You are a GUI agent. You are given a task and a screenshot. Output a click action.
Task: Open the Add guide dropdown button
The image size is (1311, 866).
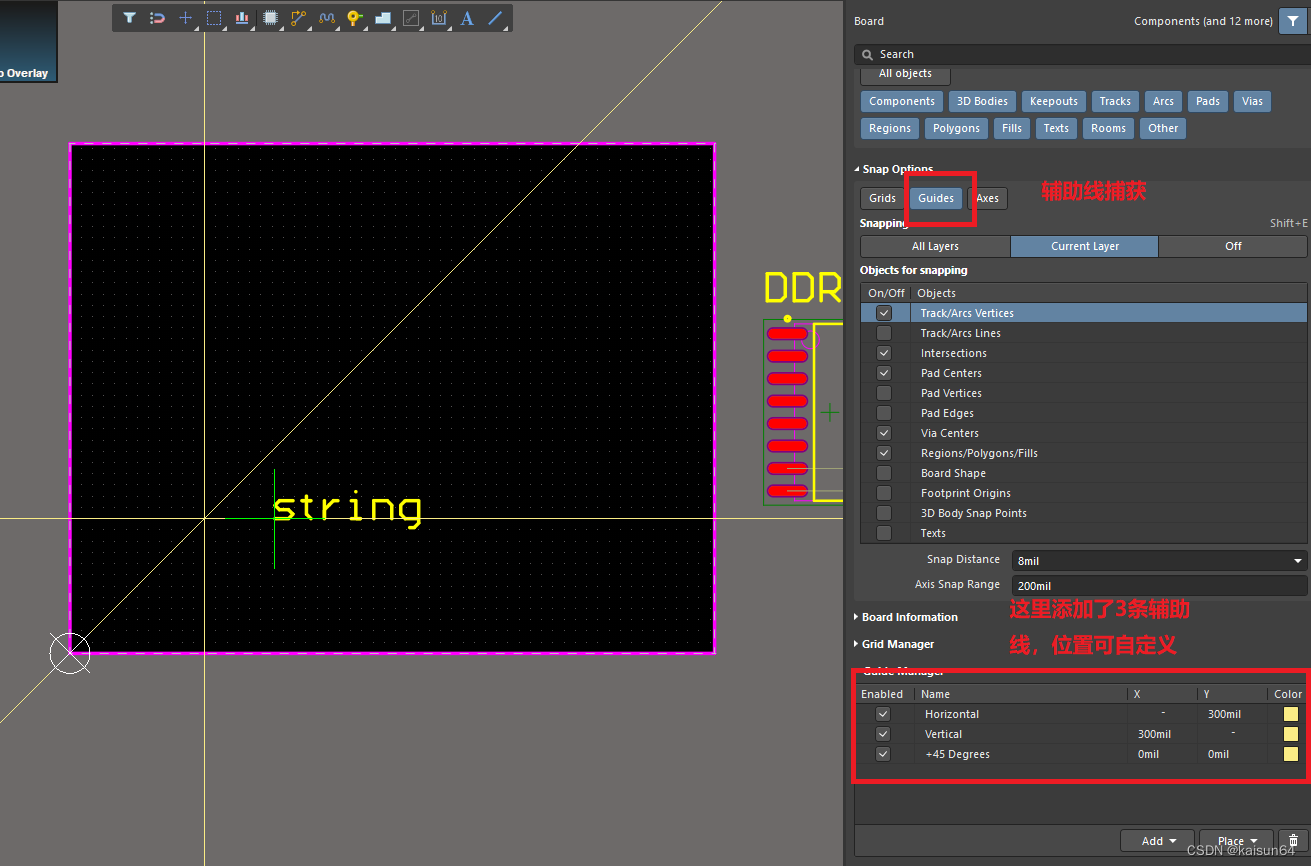click(x=1157, y=841)
